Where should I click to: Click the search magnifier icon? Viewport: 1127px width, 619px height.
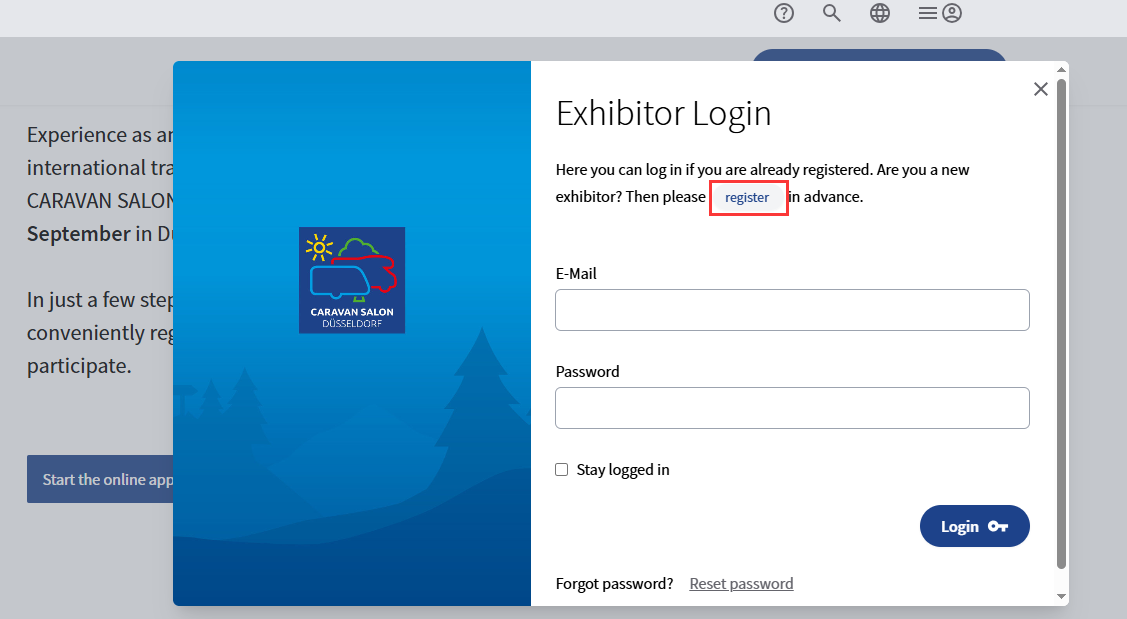(x=832, y=13)
